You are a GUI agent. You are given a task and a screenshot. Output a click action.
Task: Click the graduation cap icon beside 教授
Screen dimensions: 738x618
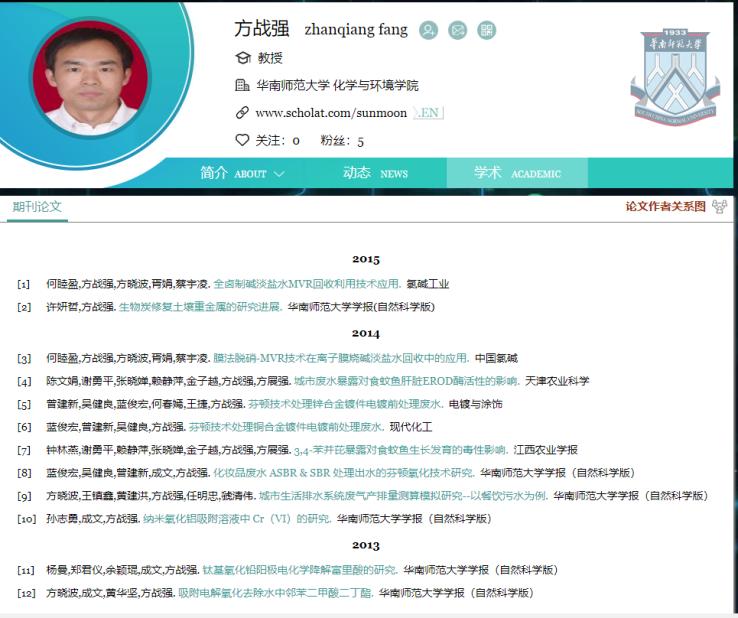[x=241, y=58]
